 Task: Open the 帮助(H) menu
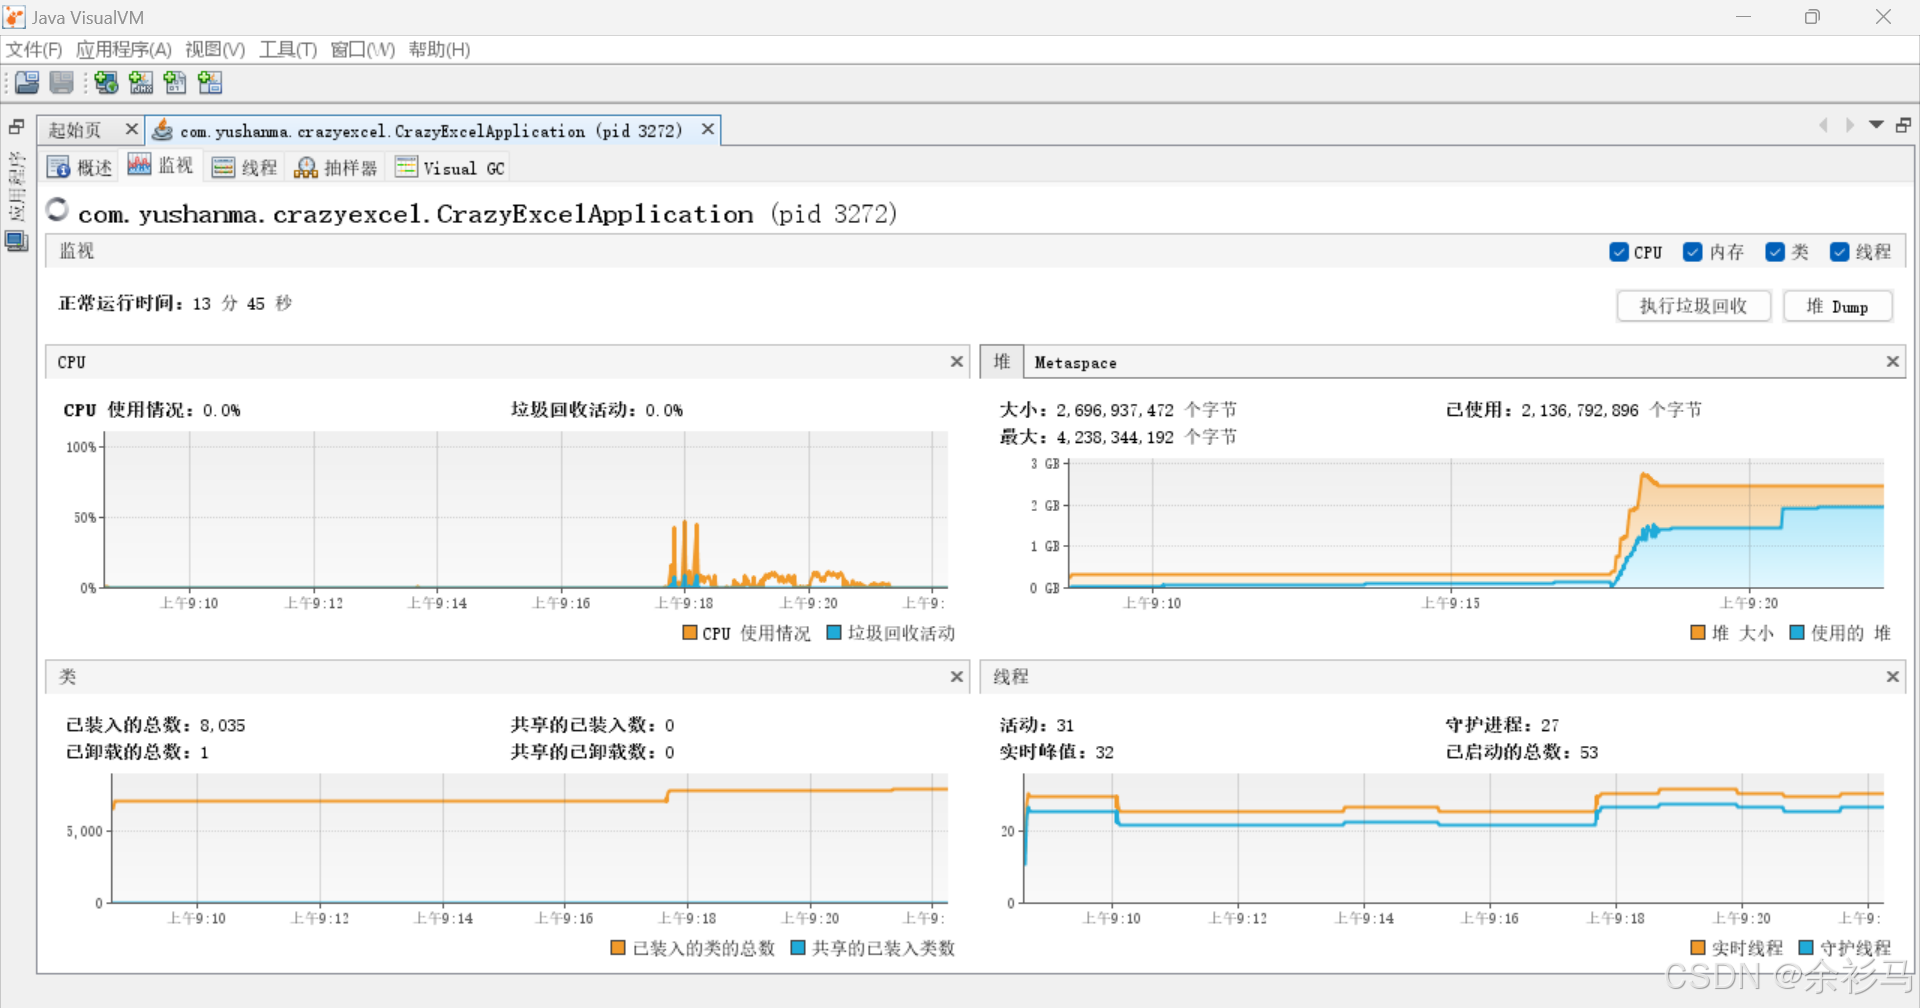coord(439,49)
